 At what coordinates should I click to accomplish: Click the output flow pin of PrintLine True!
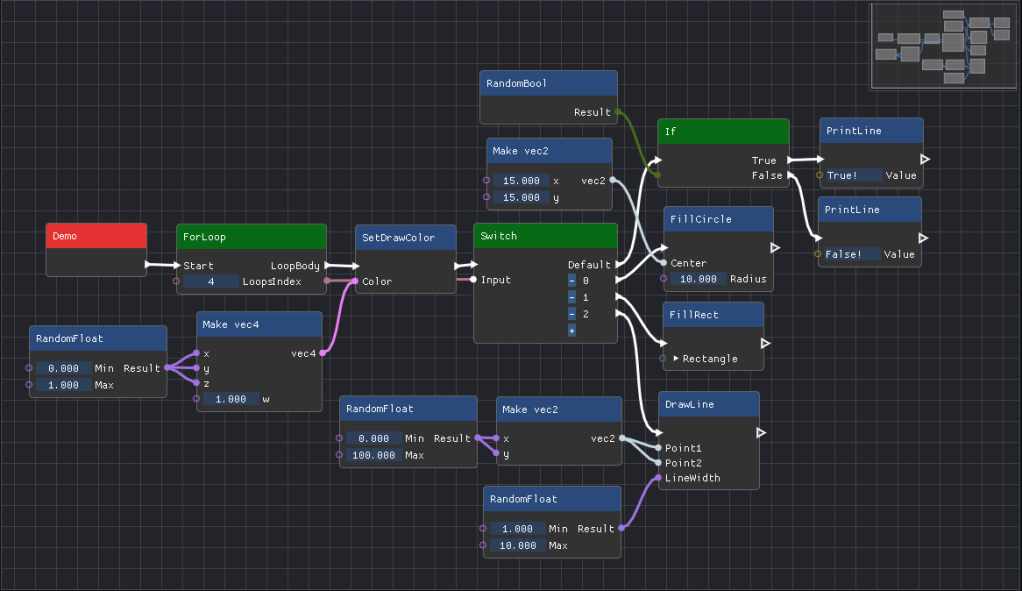[x=925, y=159]
